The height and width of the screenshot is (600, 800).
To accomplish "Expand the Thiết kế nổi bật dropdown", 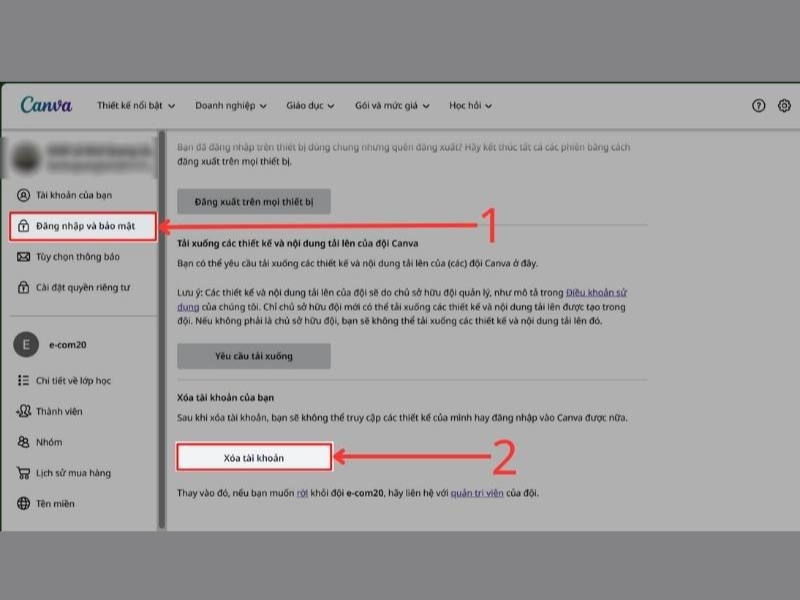I will [x=135, y=106].
